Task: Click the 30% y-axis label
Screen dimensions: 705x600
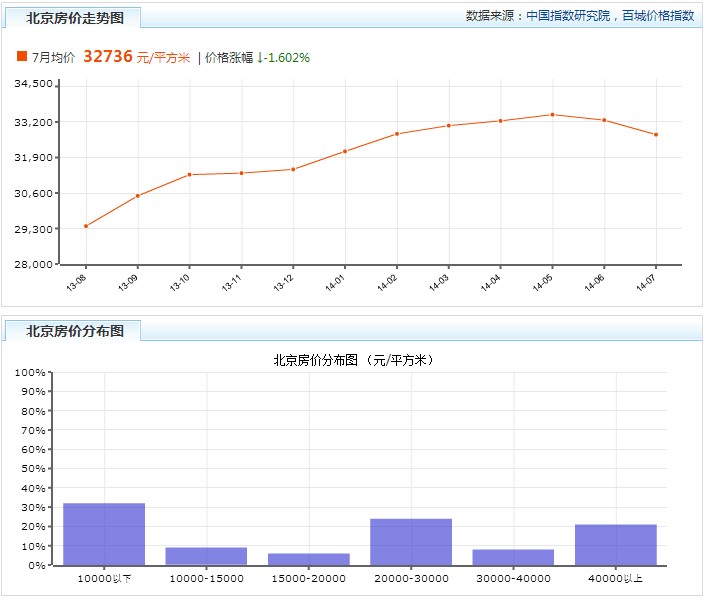Action: [x=33, y=507]
